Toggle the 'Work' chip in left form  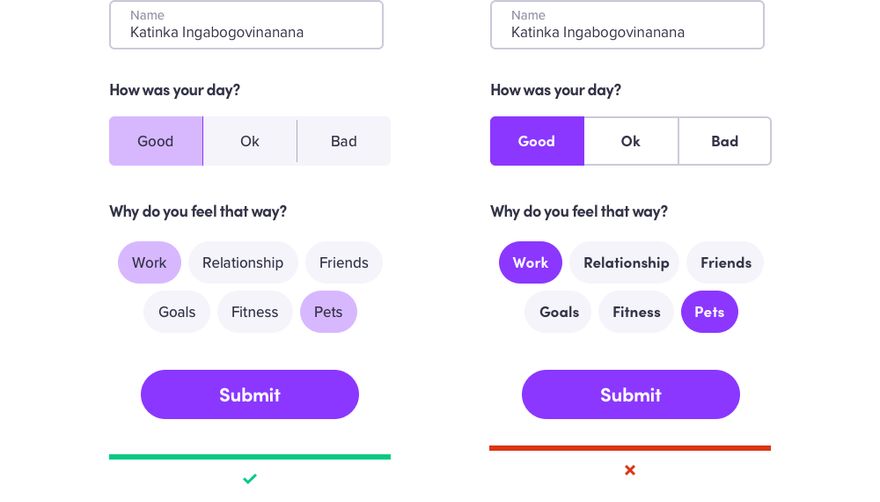[x=150, y=262]
